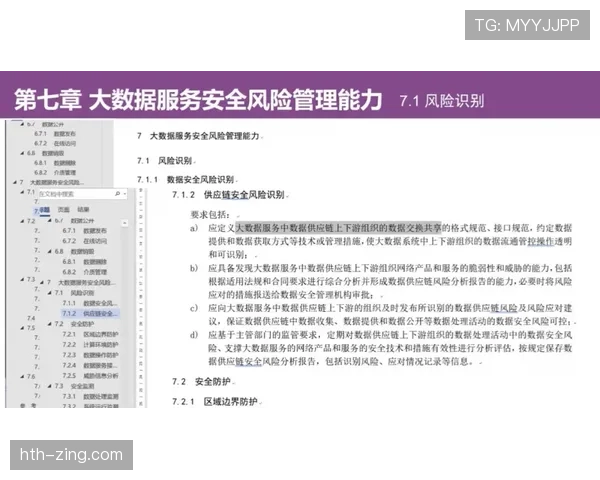The image size is (600, 480).
Task: Collapse chapter 7 node in the rear outline pane
Action: [x=15, y=182]
